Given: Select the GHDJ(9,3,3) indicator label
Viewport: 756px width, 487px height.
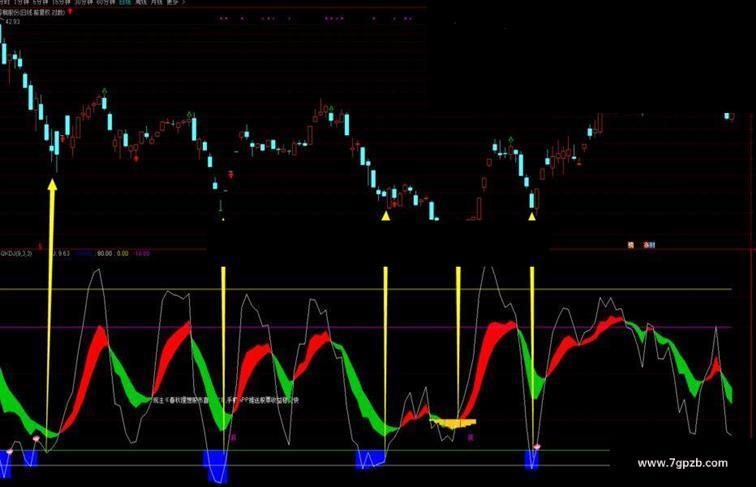Looking at the screenshot, I should (16, 253).
